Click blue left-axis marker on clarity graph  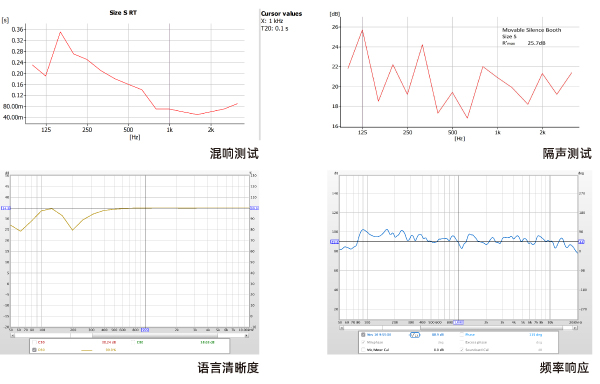click(5, 208)
